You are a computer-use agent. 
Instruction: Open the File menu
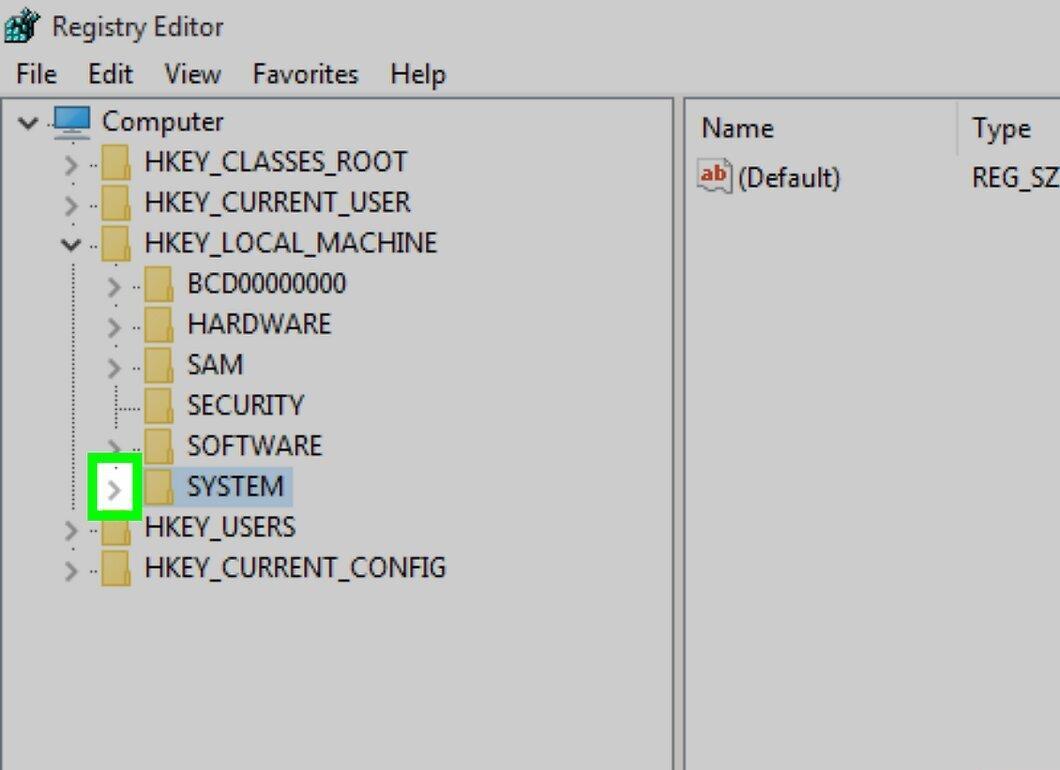pyautogui.click(x=37, y=74)
